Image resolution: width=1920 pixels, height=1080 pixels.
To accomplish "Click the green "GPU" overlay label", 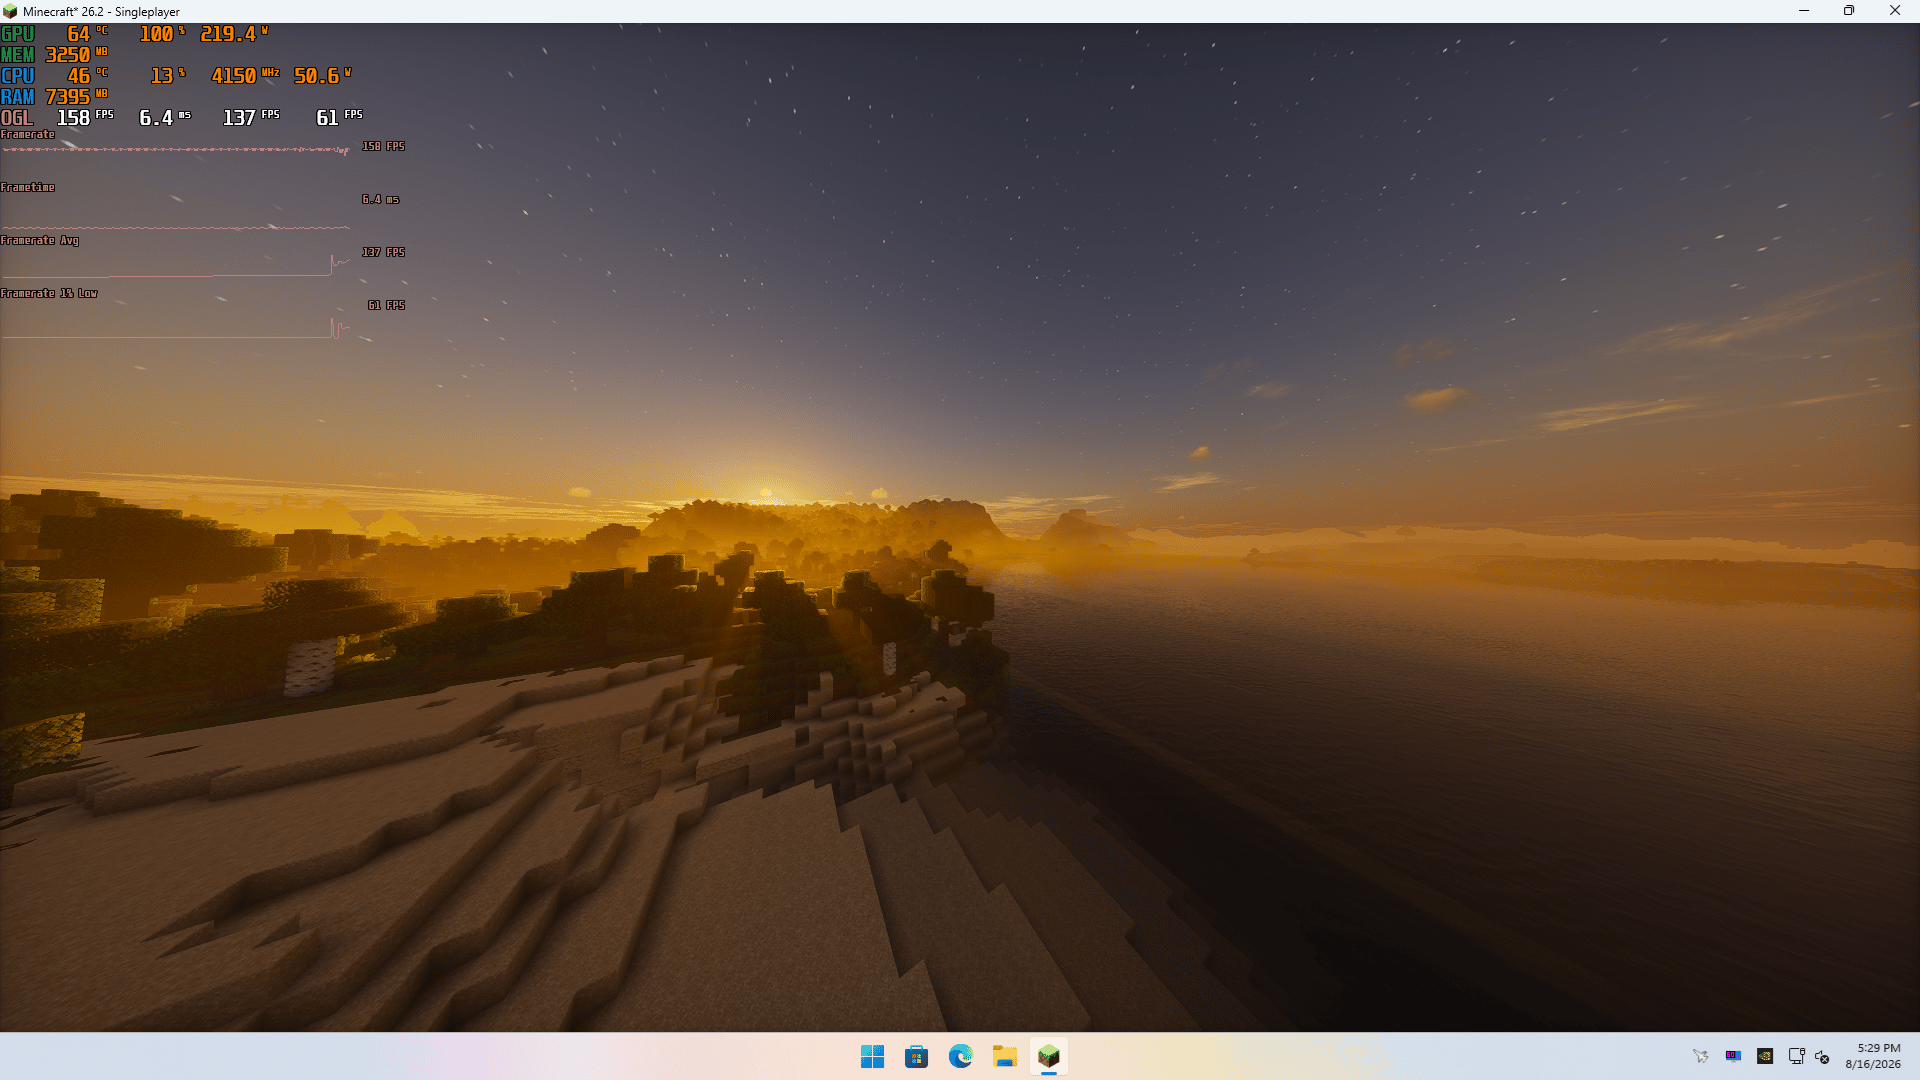I will [18, 34].
